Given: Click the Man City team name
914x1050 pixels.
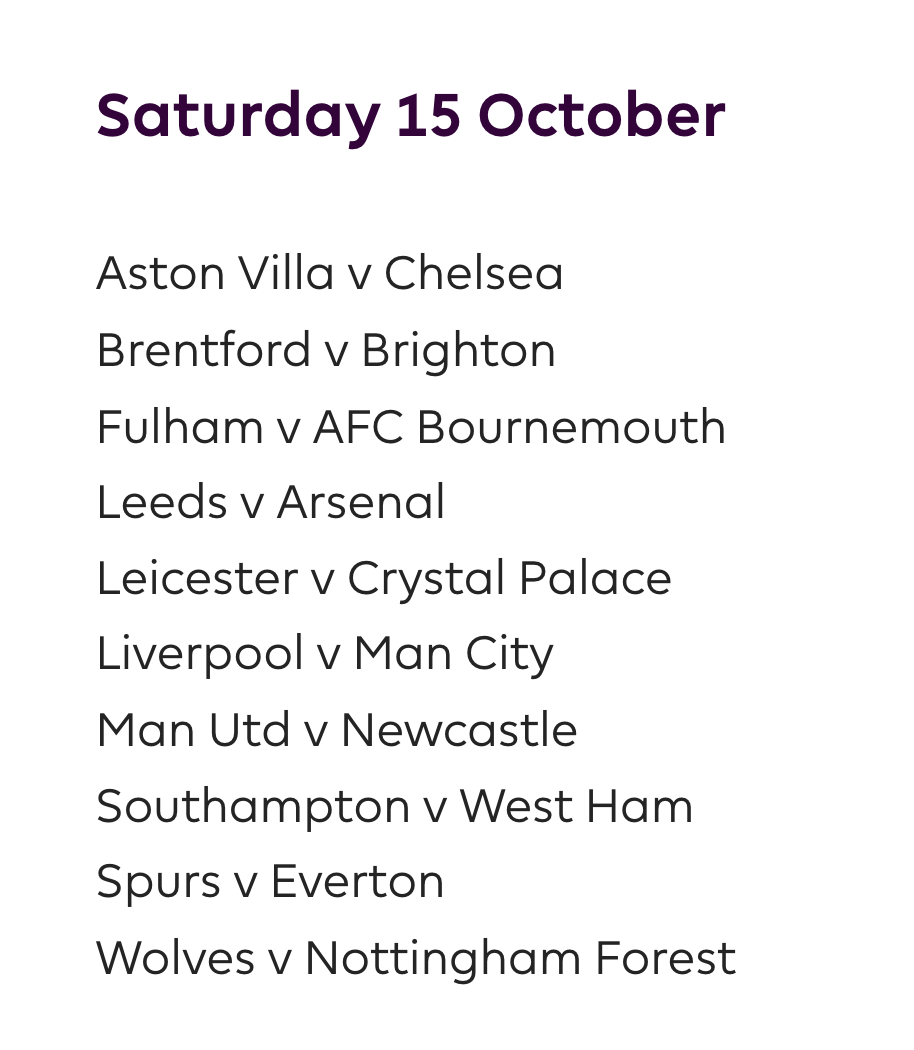Looking at the screenshot, I should pos(453,654).
